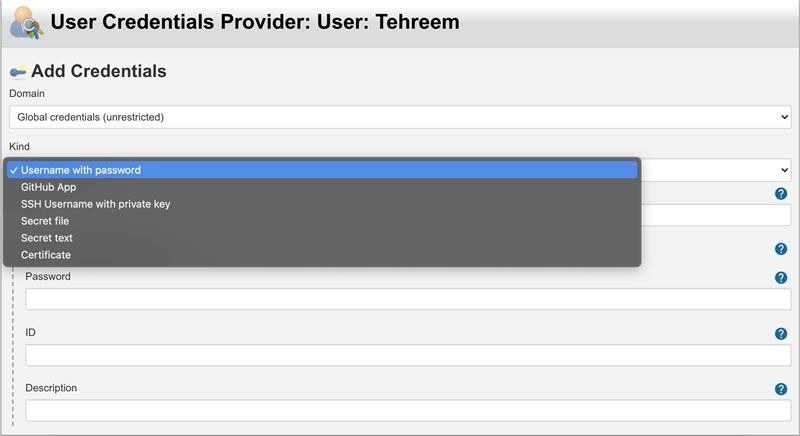
Task: Pick Secret file credential kind
Action: coord(45,221)
